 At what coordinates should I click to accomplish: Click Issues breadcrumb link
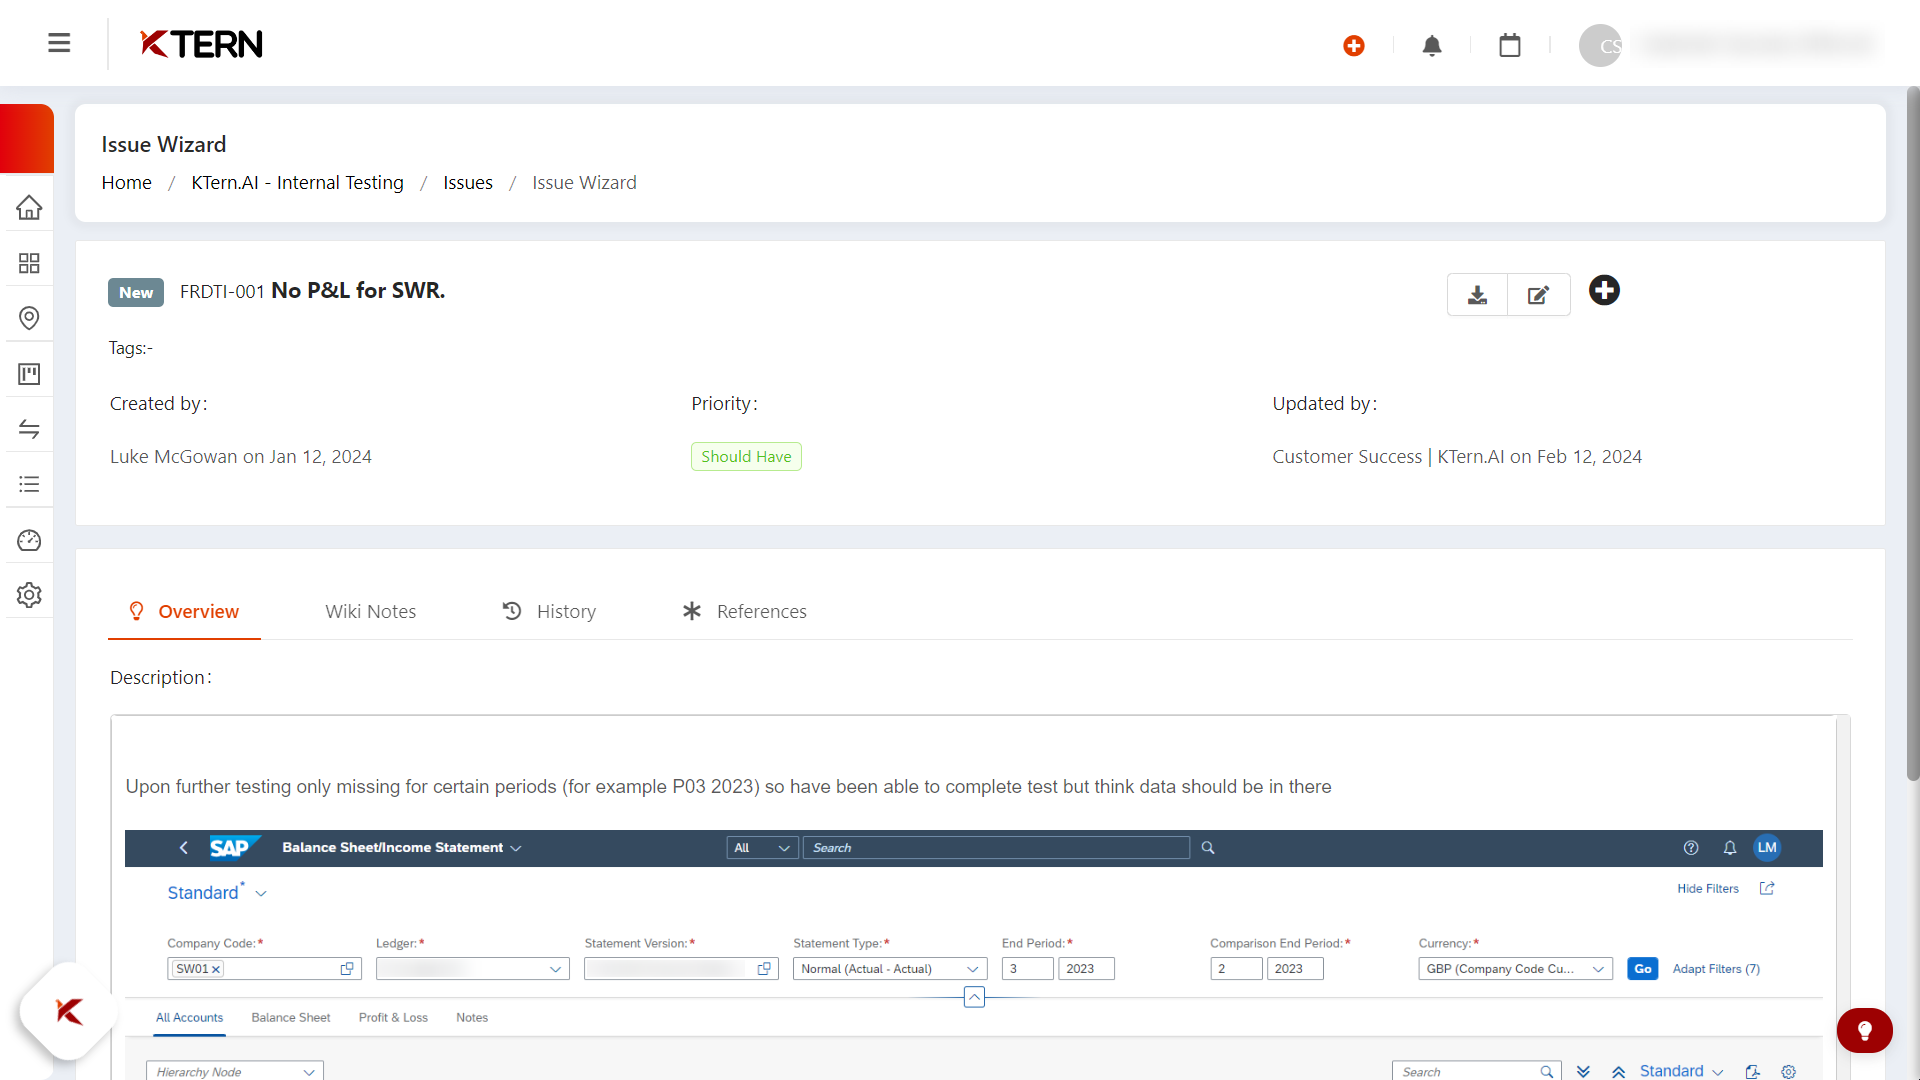[x=468, y=182]
